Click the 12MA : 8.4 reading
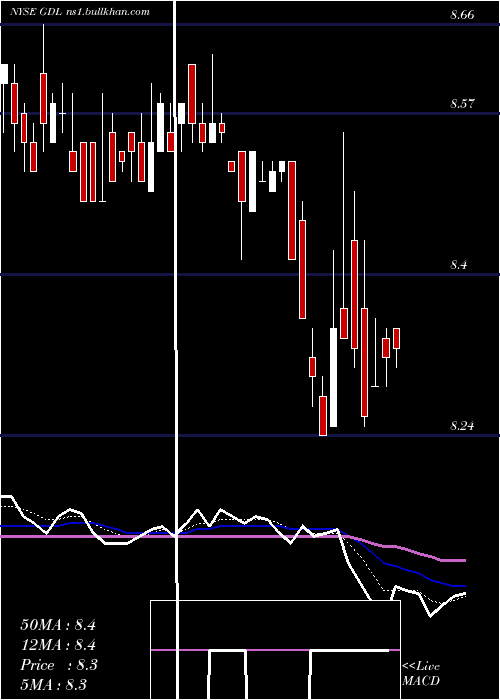This screenshot has width=500, height=700. coord(58,645)
